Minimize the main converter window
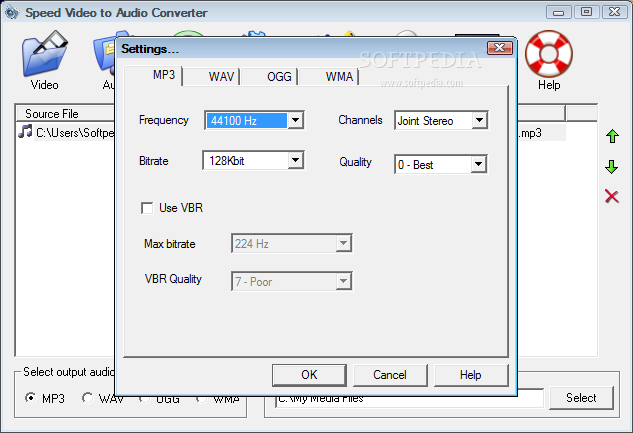The height and width of the screenshot is (433, 633). 558,12
